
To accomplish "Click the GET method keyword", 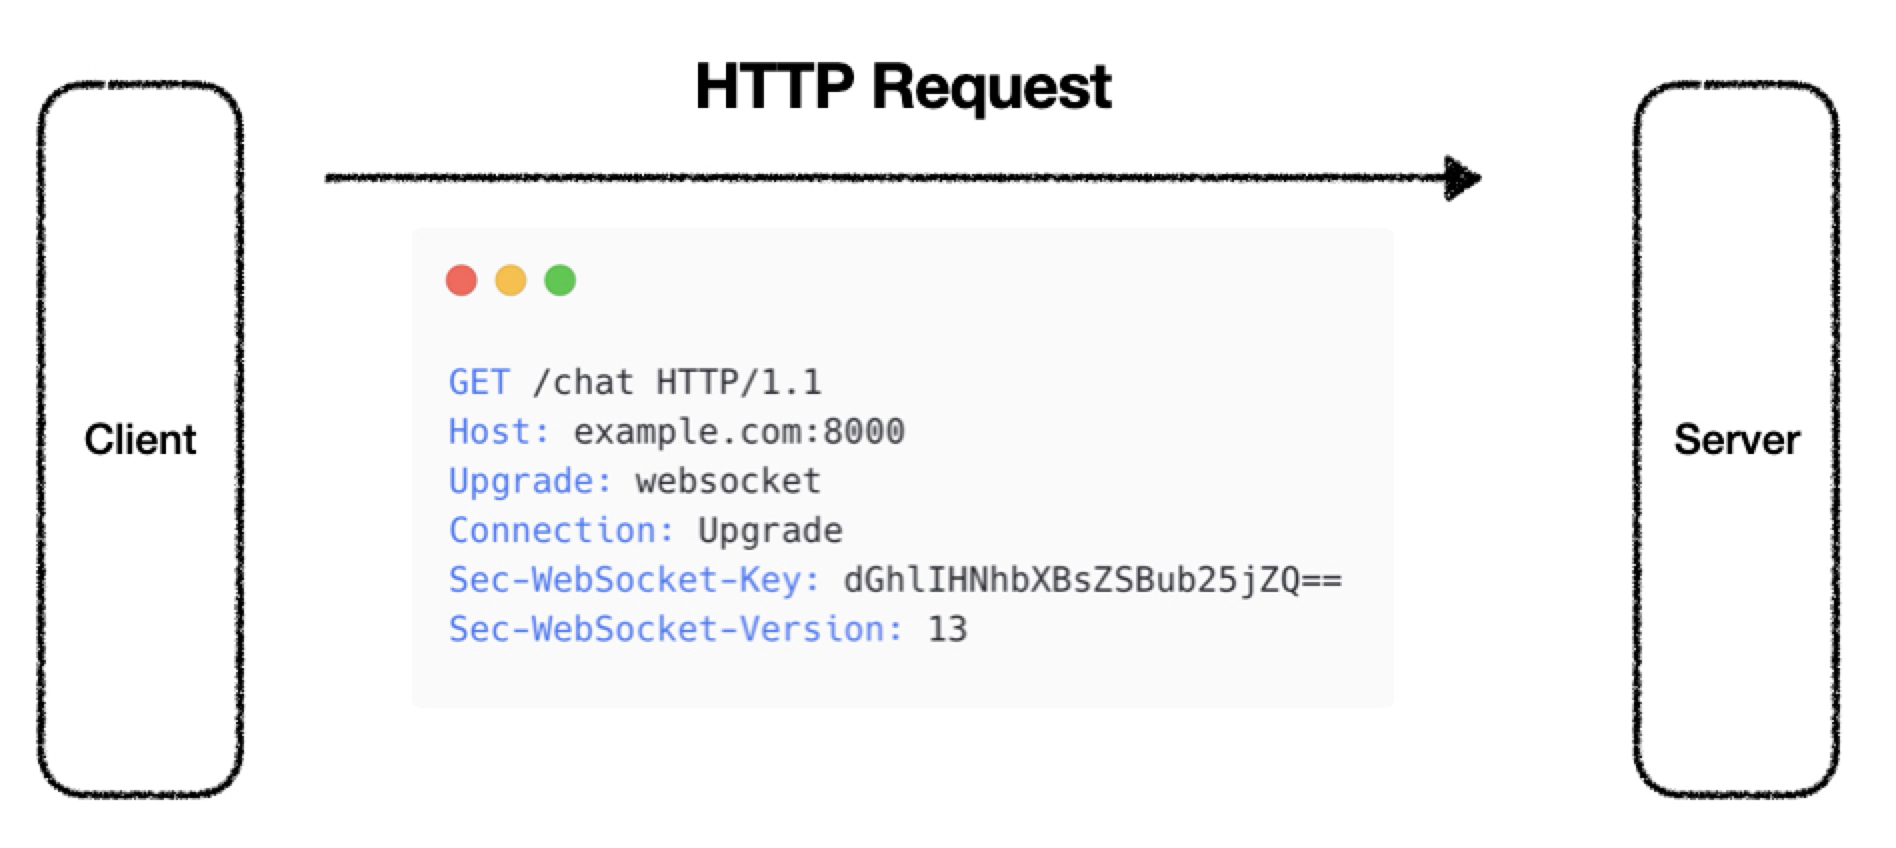I will tap(479, 382).
